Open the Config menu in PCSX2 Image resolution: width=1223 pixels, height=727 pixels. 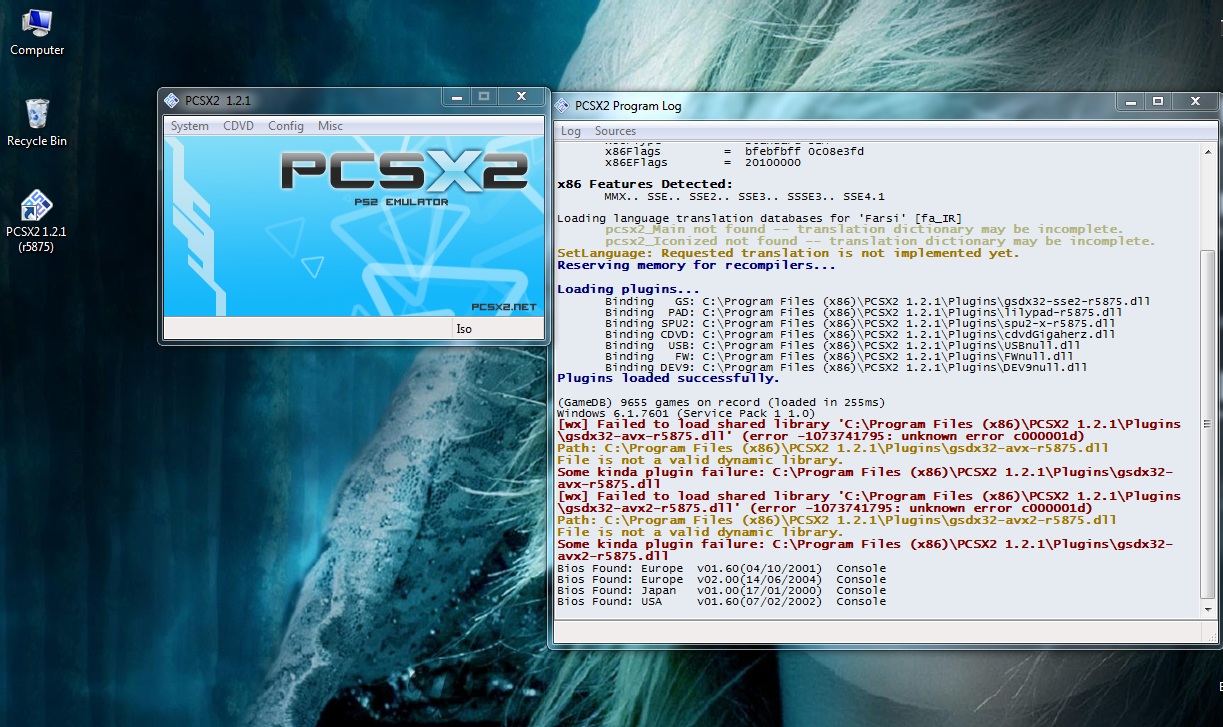[x=286, y=126]
